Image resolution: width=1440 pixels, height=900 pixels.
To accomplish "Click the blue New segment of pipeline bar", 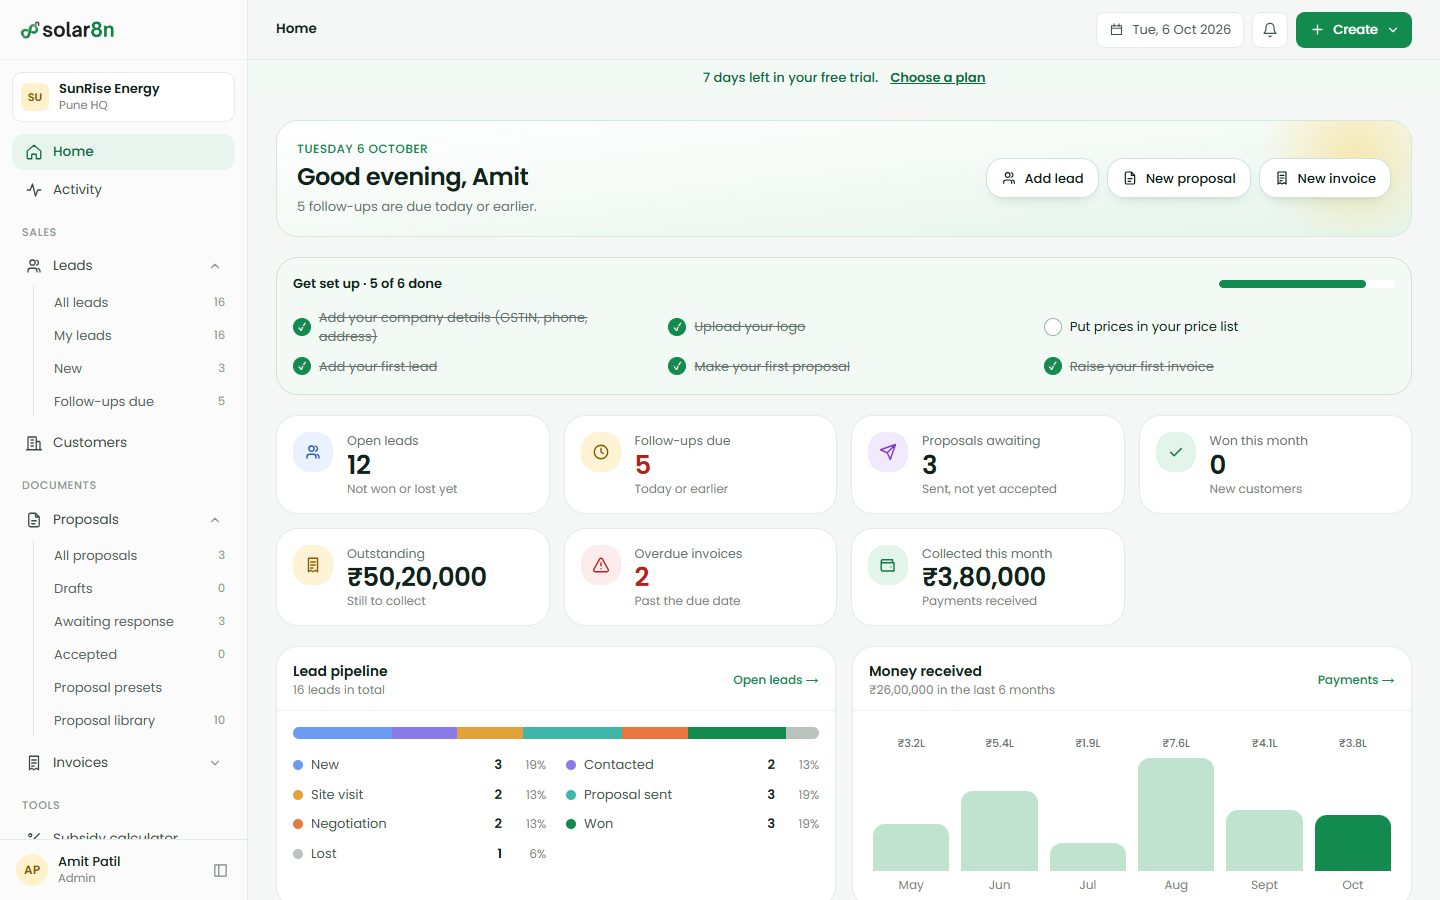I will pyautogui.click(x=342, y=733).
